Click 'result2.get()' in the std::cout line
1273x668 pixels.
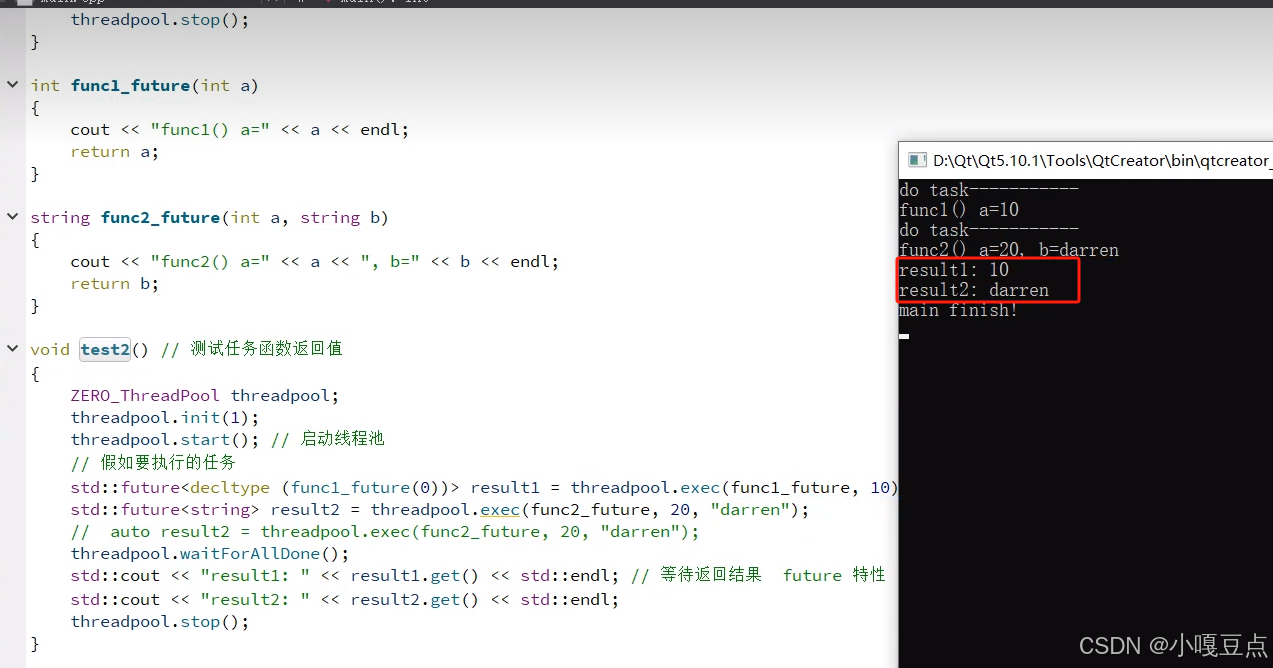click(x=415, y=600)
